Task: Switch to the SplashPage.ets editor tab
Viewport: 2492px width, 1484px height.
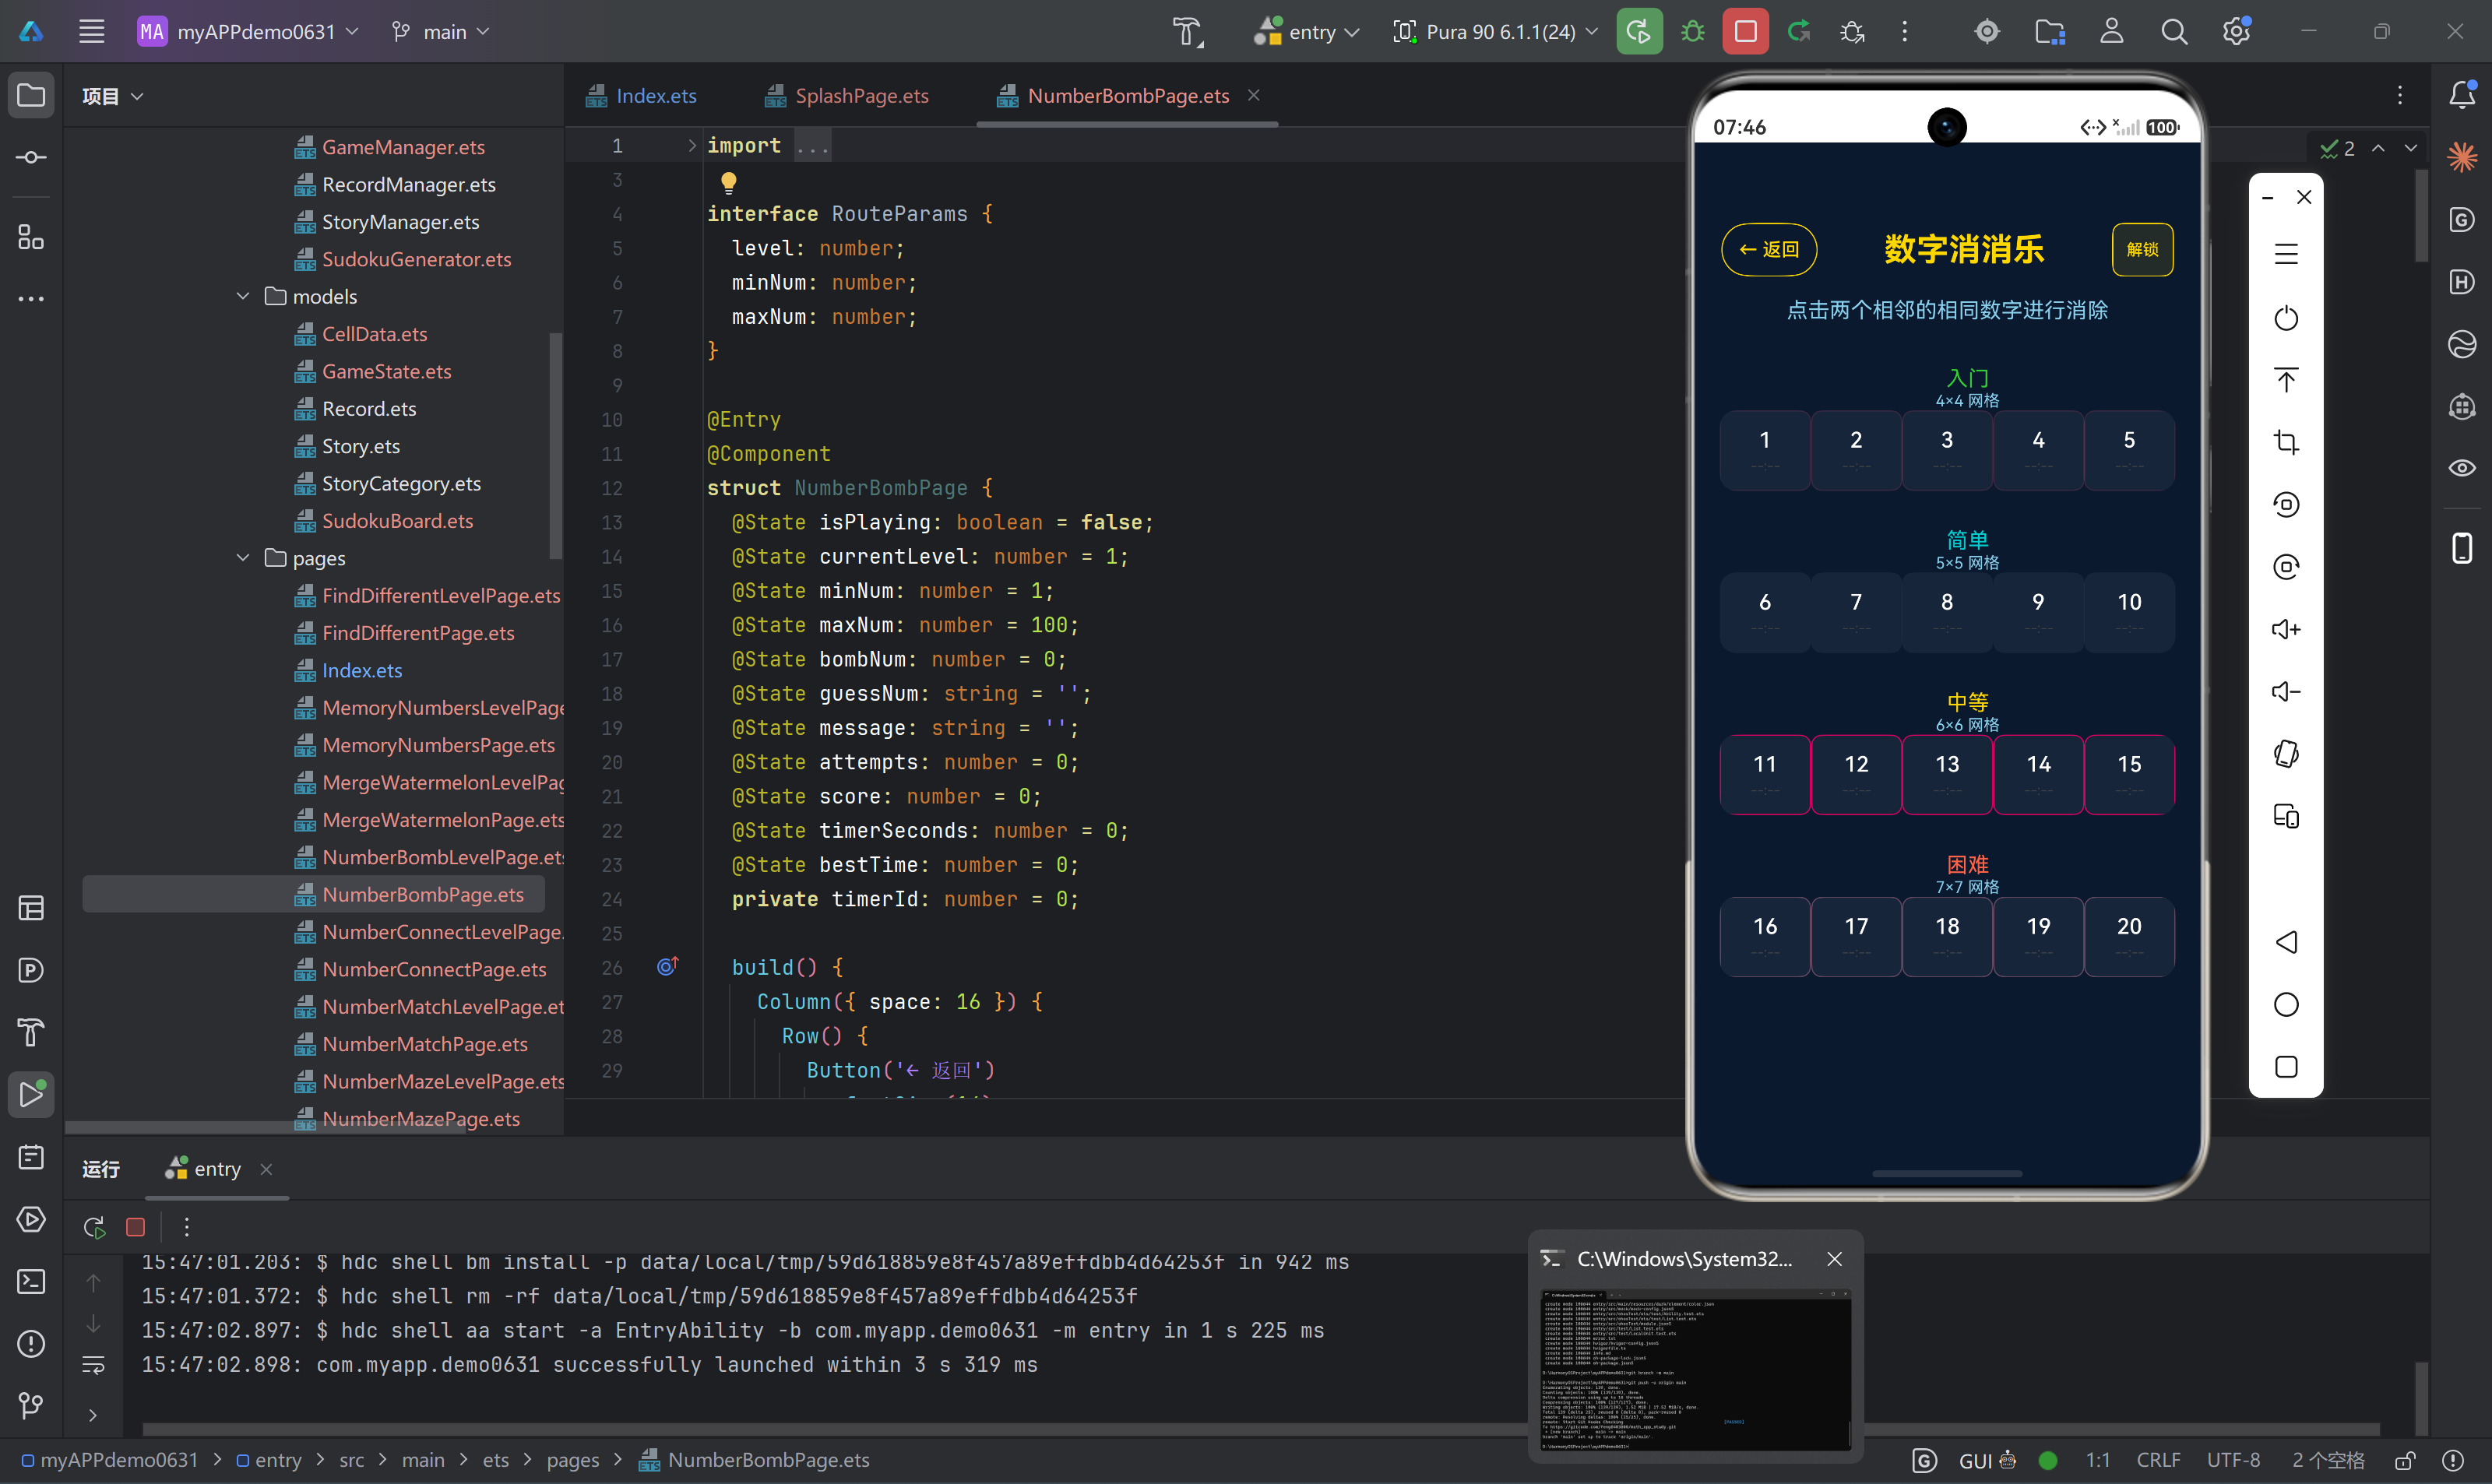Action: point(847,96)
